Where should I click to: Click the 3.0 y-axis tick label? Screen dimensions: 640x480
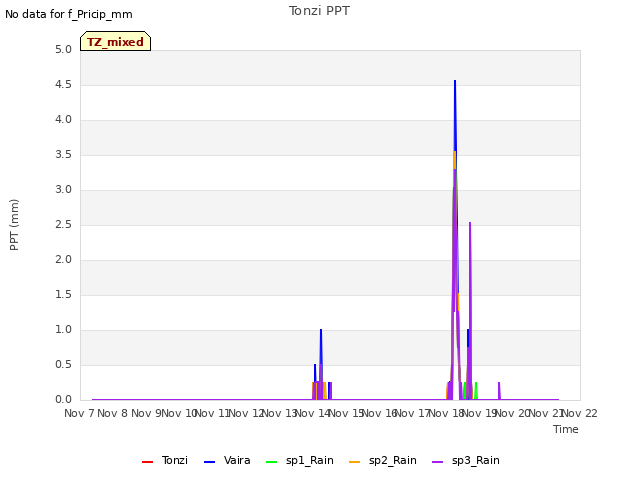(x=64, y=189)
